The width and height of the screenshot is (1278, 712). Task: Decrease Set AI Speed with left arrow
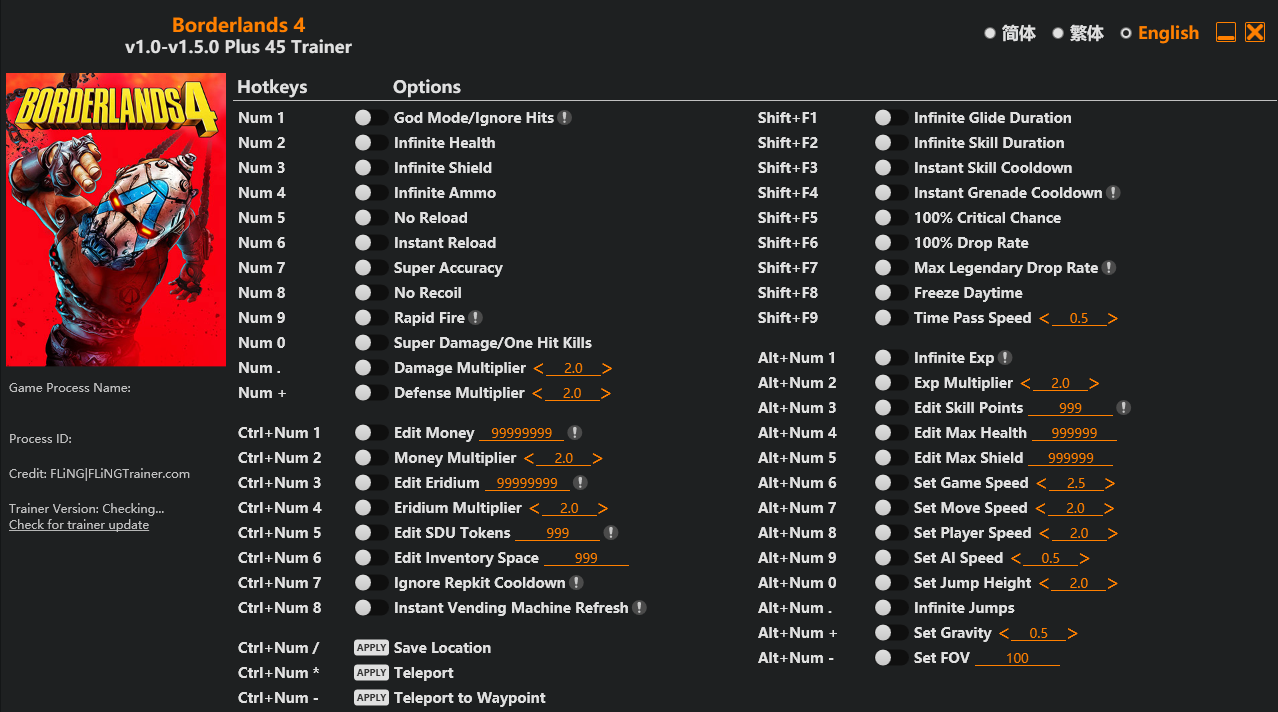click(1017, 558)
